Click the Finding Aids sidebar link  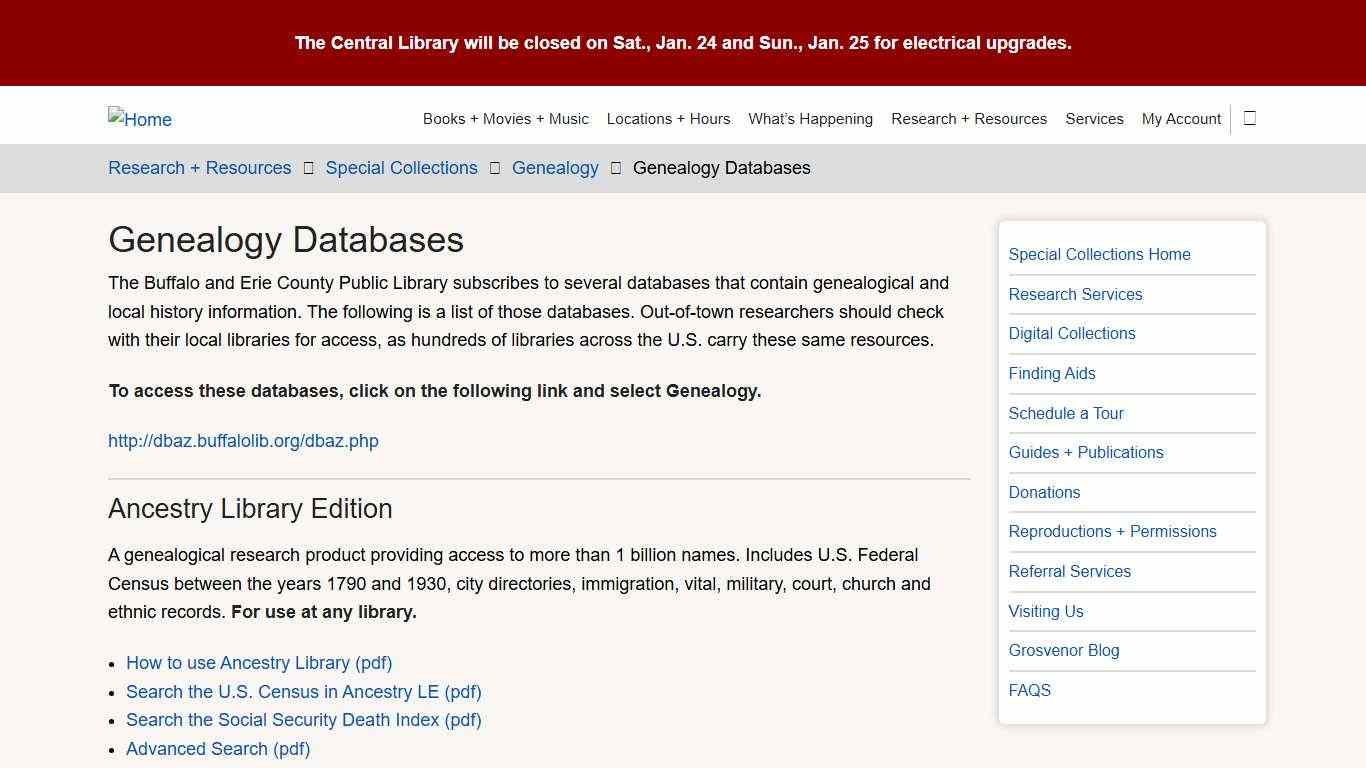tap(1052, 373)
